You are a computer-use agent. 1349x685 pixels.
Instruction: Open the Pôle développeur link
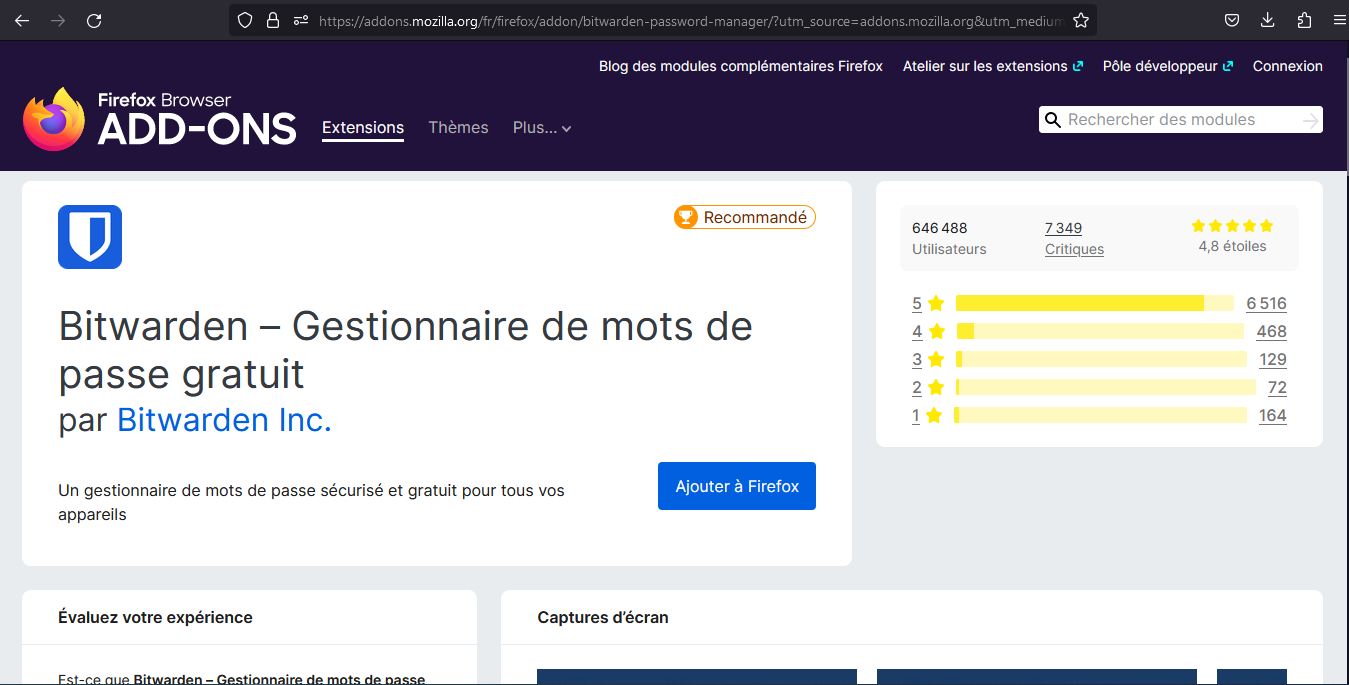[1168, 66]
